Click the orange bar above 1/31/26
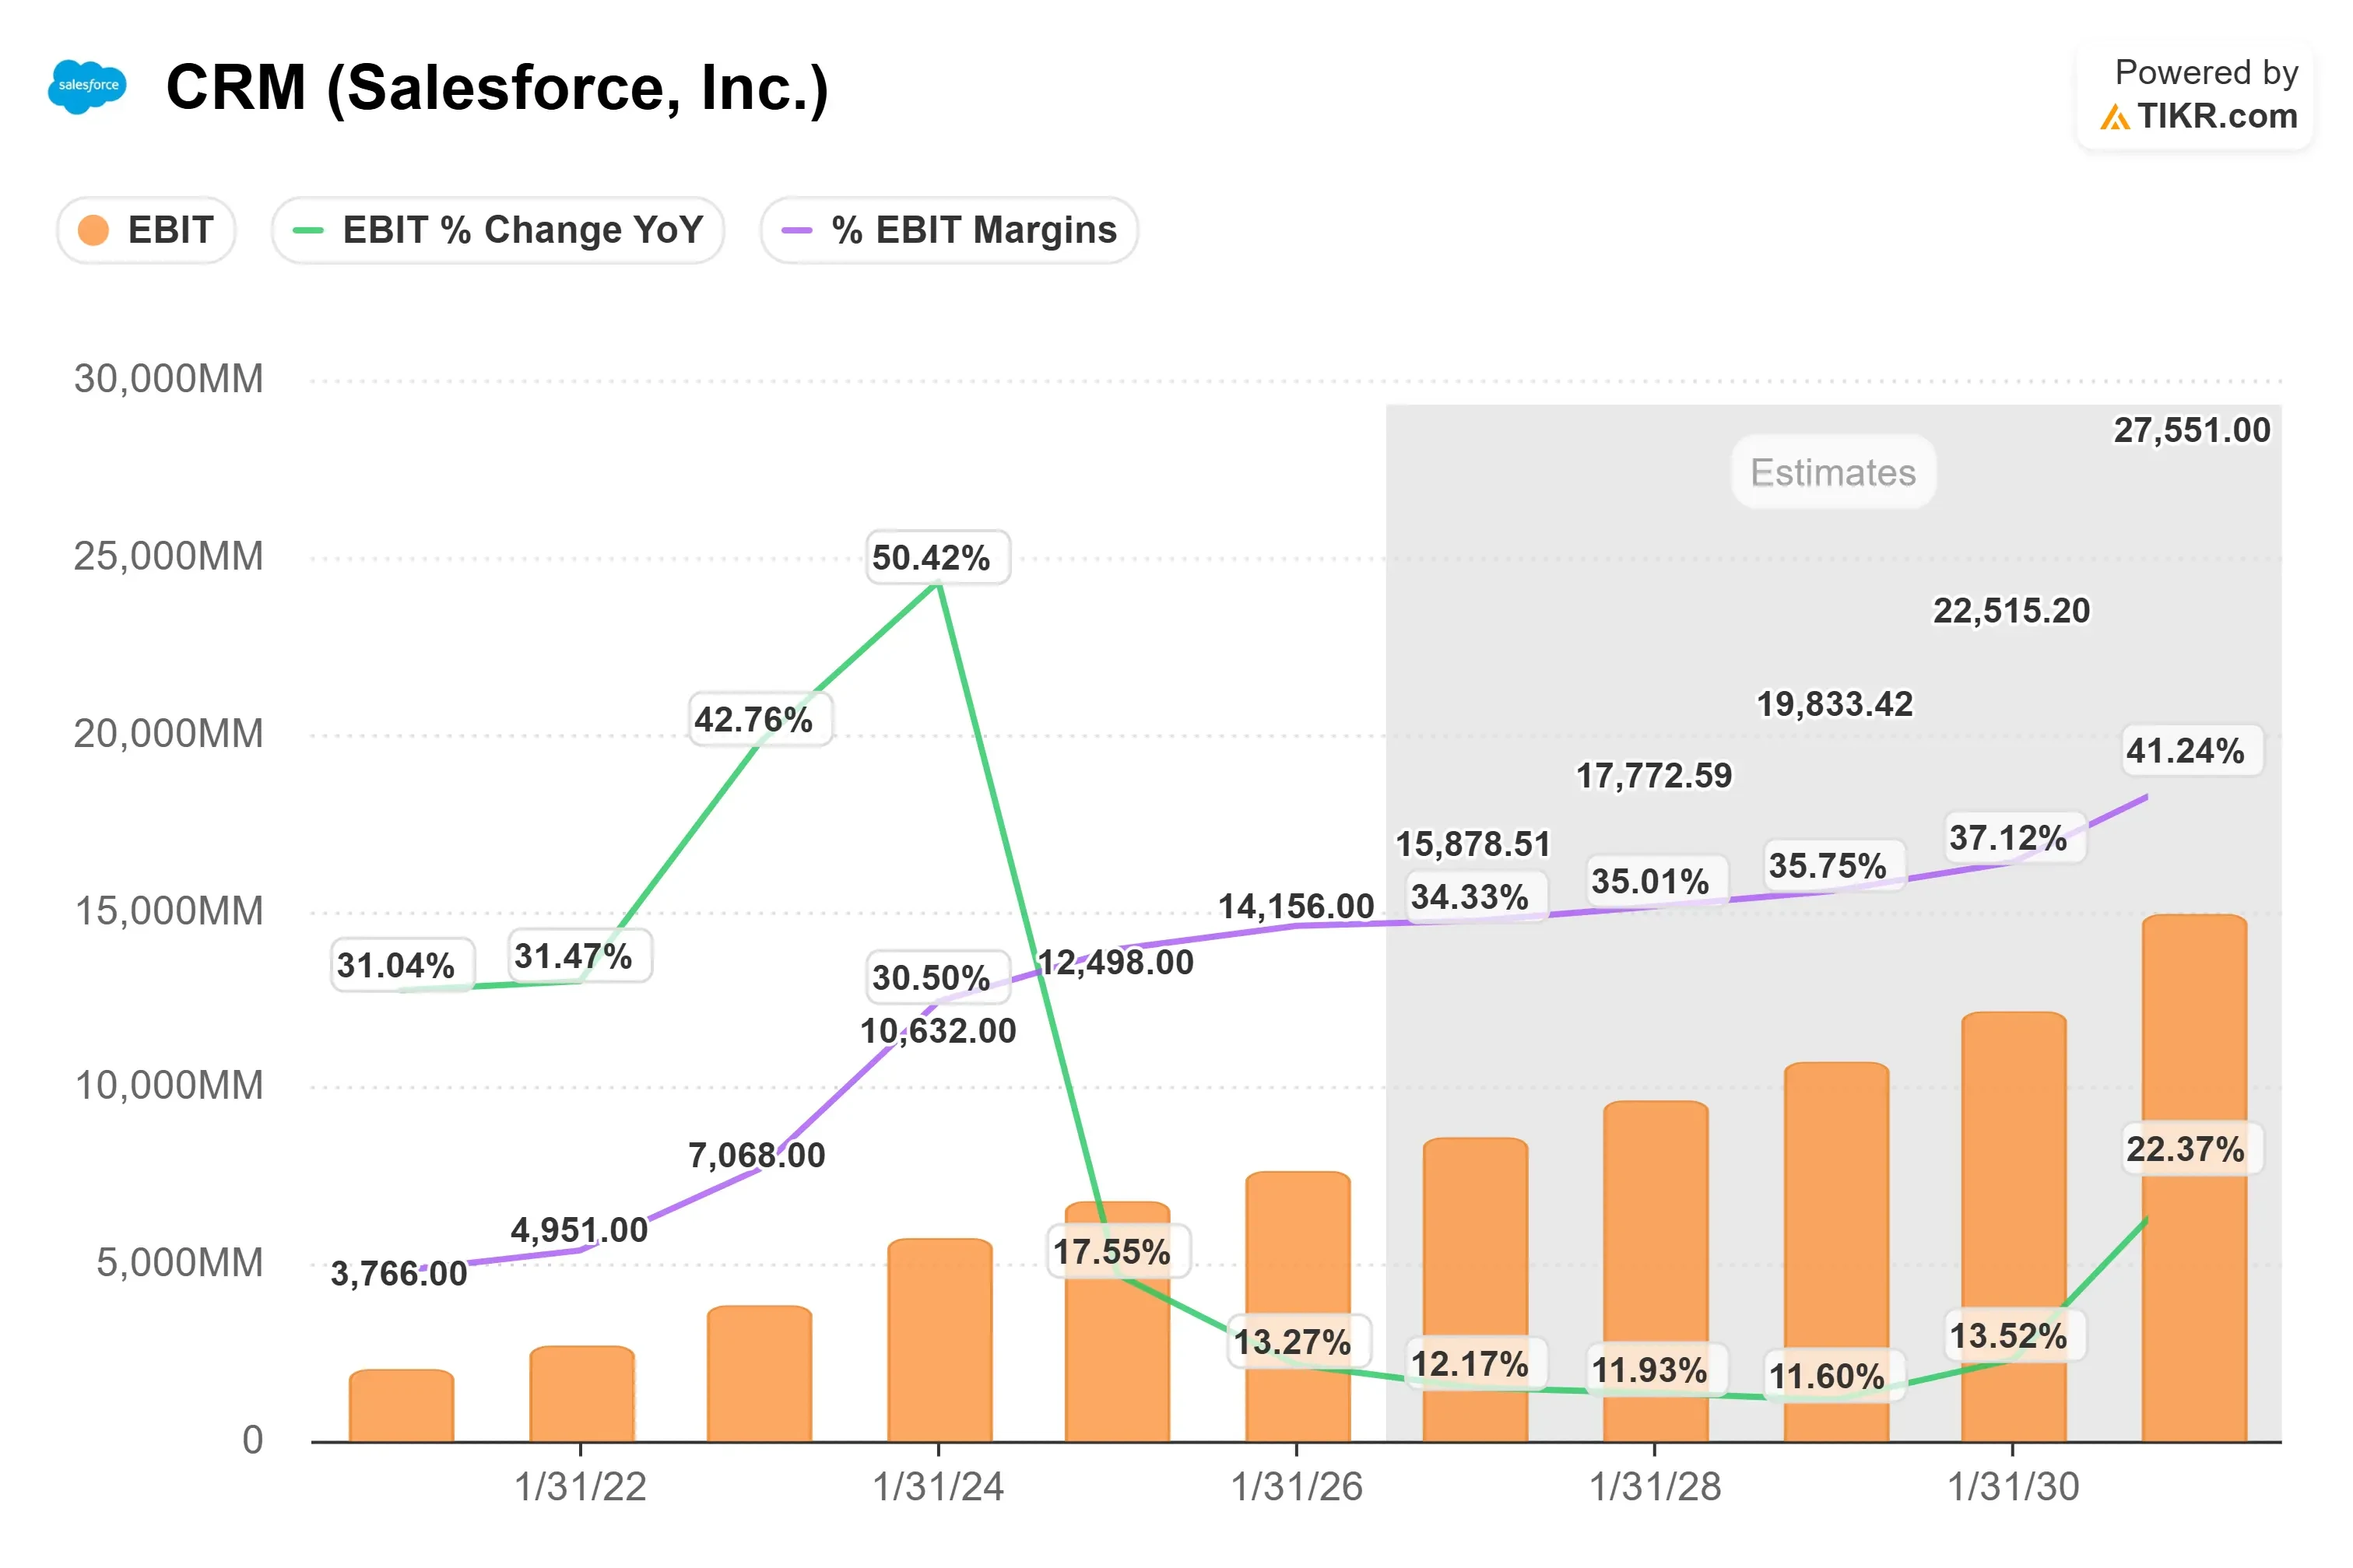The width and height of the screenshot is (2353, 1568). coord(1297,1307)
